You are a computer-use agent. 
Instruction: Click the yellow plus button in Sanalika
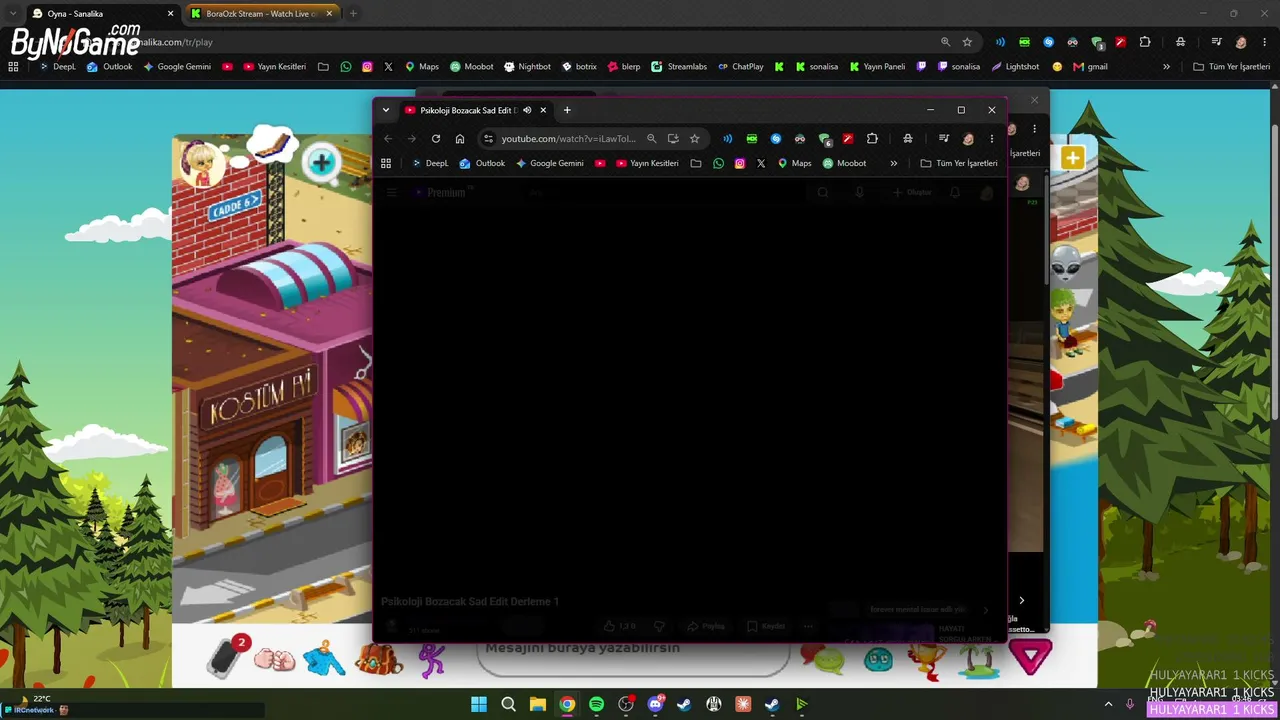pos(1072,158)
